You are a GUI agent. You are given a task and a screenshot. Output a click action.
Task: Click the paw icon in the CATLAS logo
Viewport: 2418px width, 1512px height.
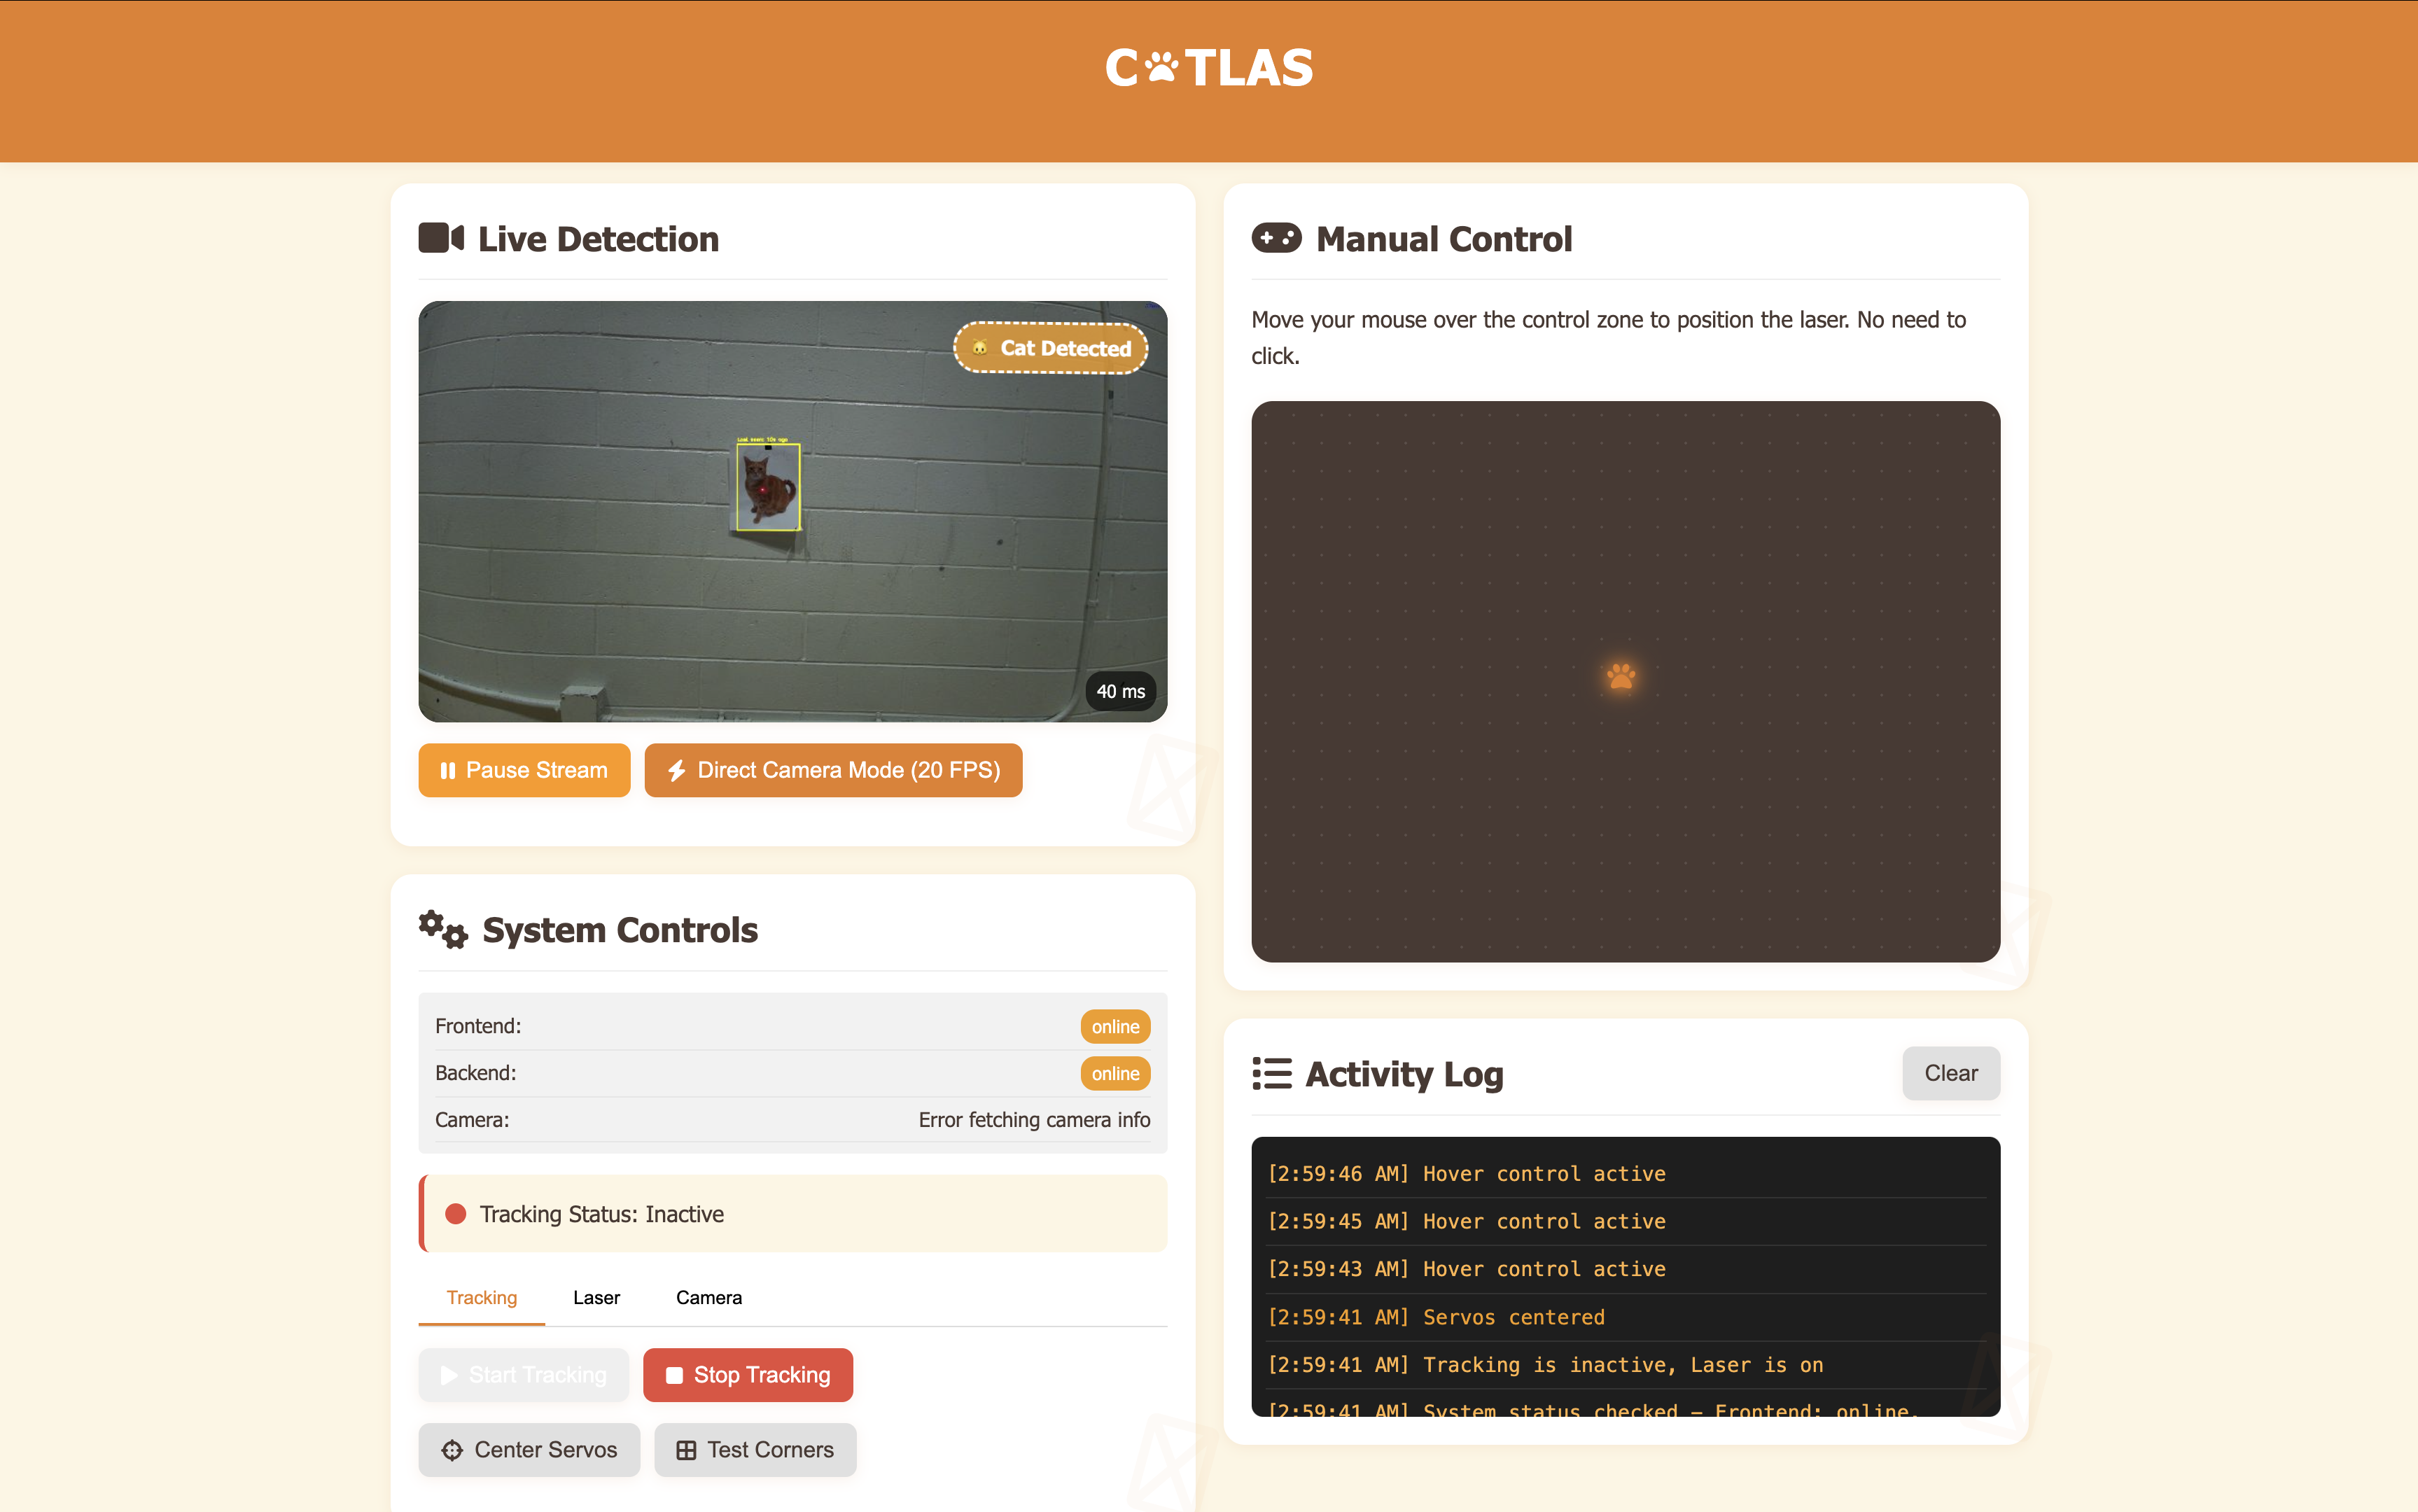(x=1161, y=67)
